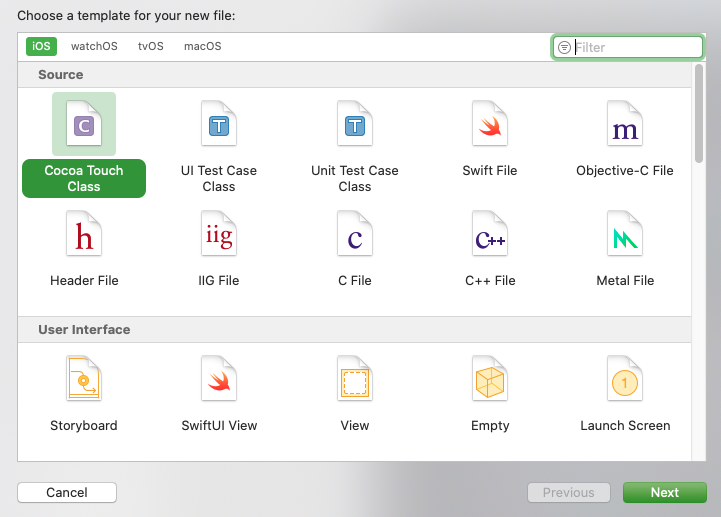Switch to the watchOS tab
The height and width of the screenshot is (517, 721).
click(x=94, y=46)
